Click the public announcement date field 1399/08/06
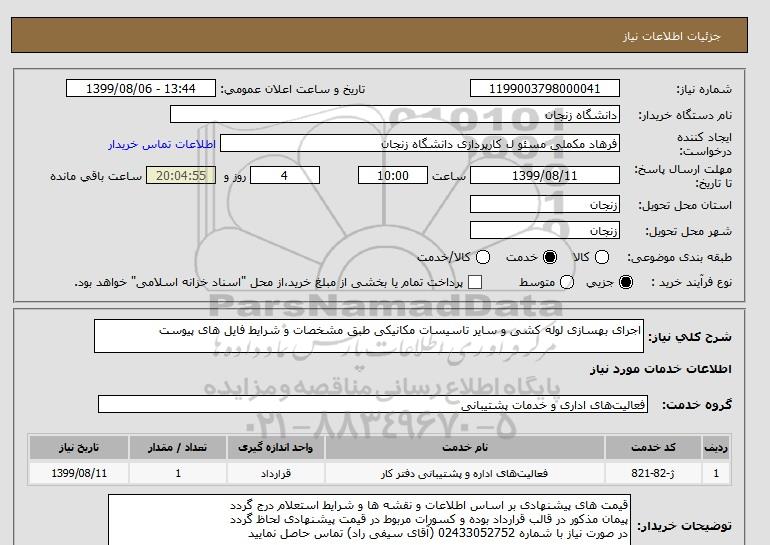Screen dimensions: 770x545 pyautogui.click(x=141, y=89)
